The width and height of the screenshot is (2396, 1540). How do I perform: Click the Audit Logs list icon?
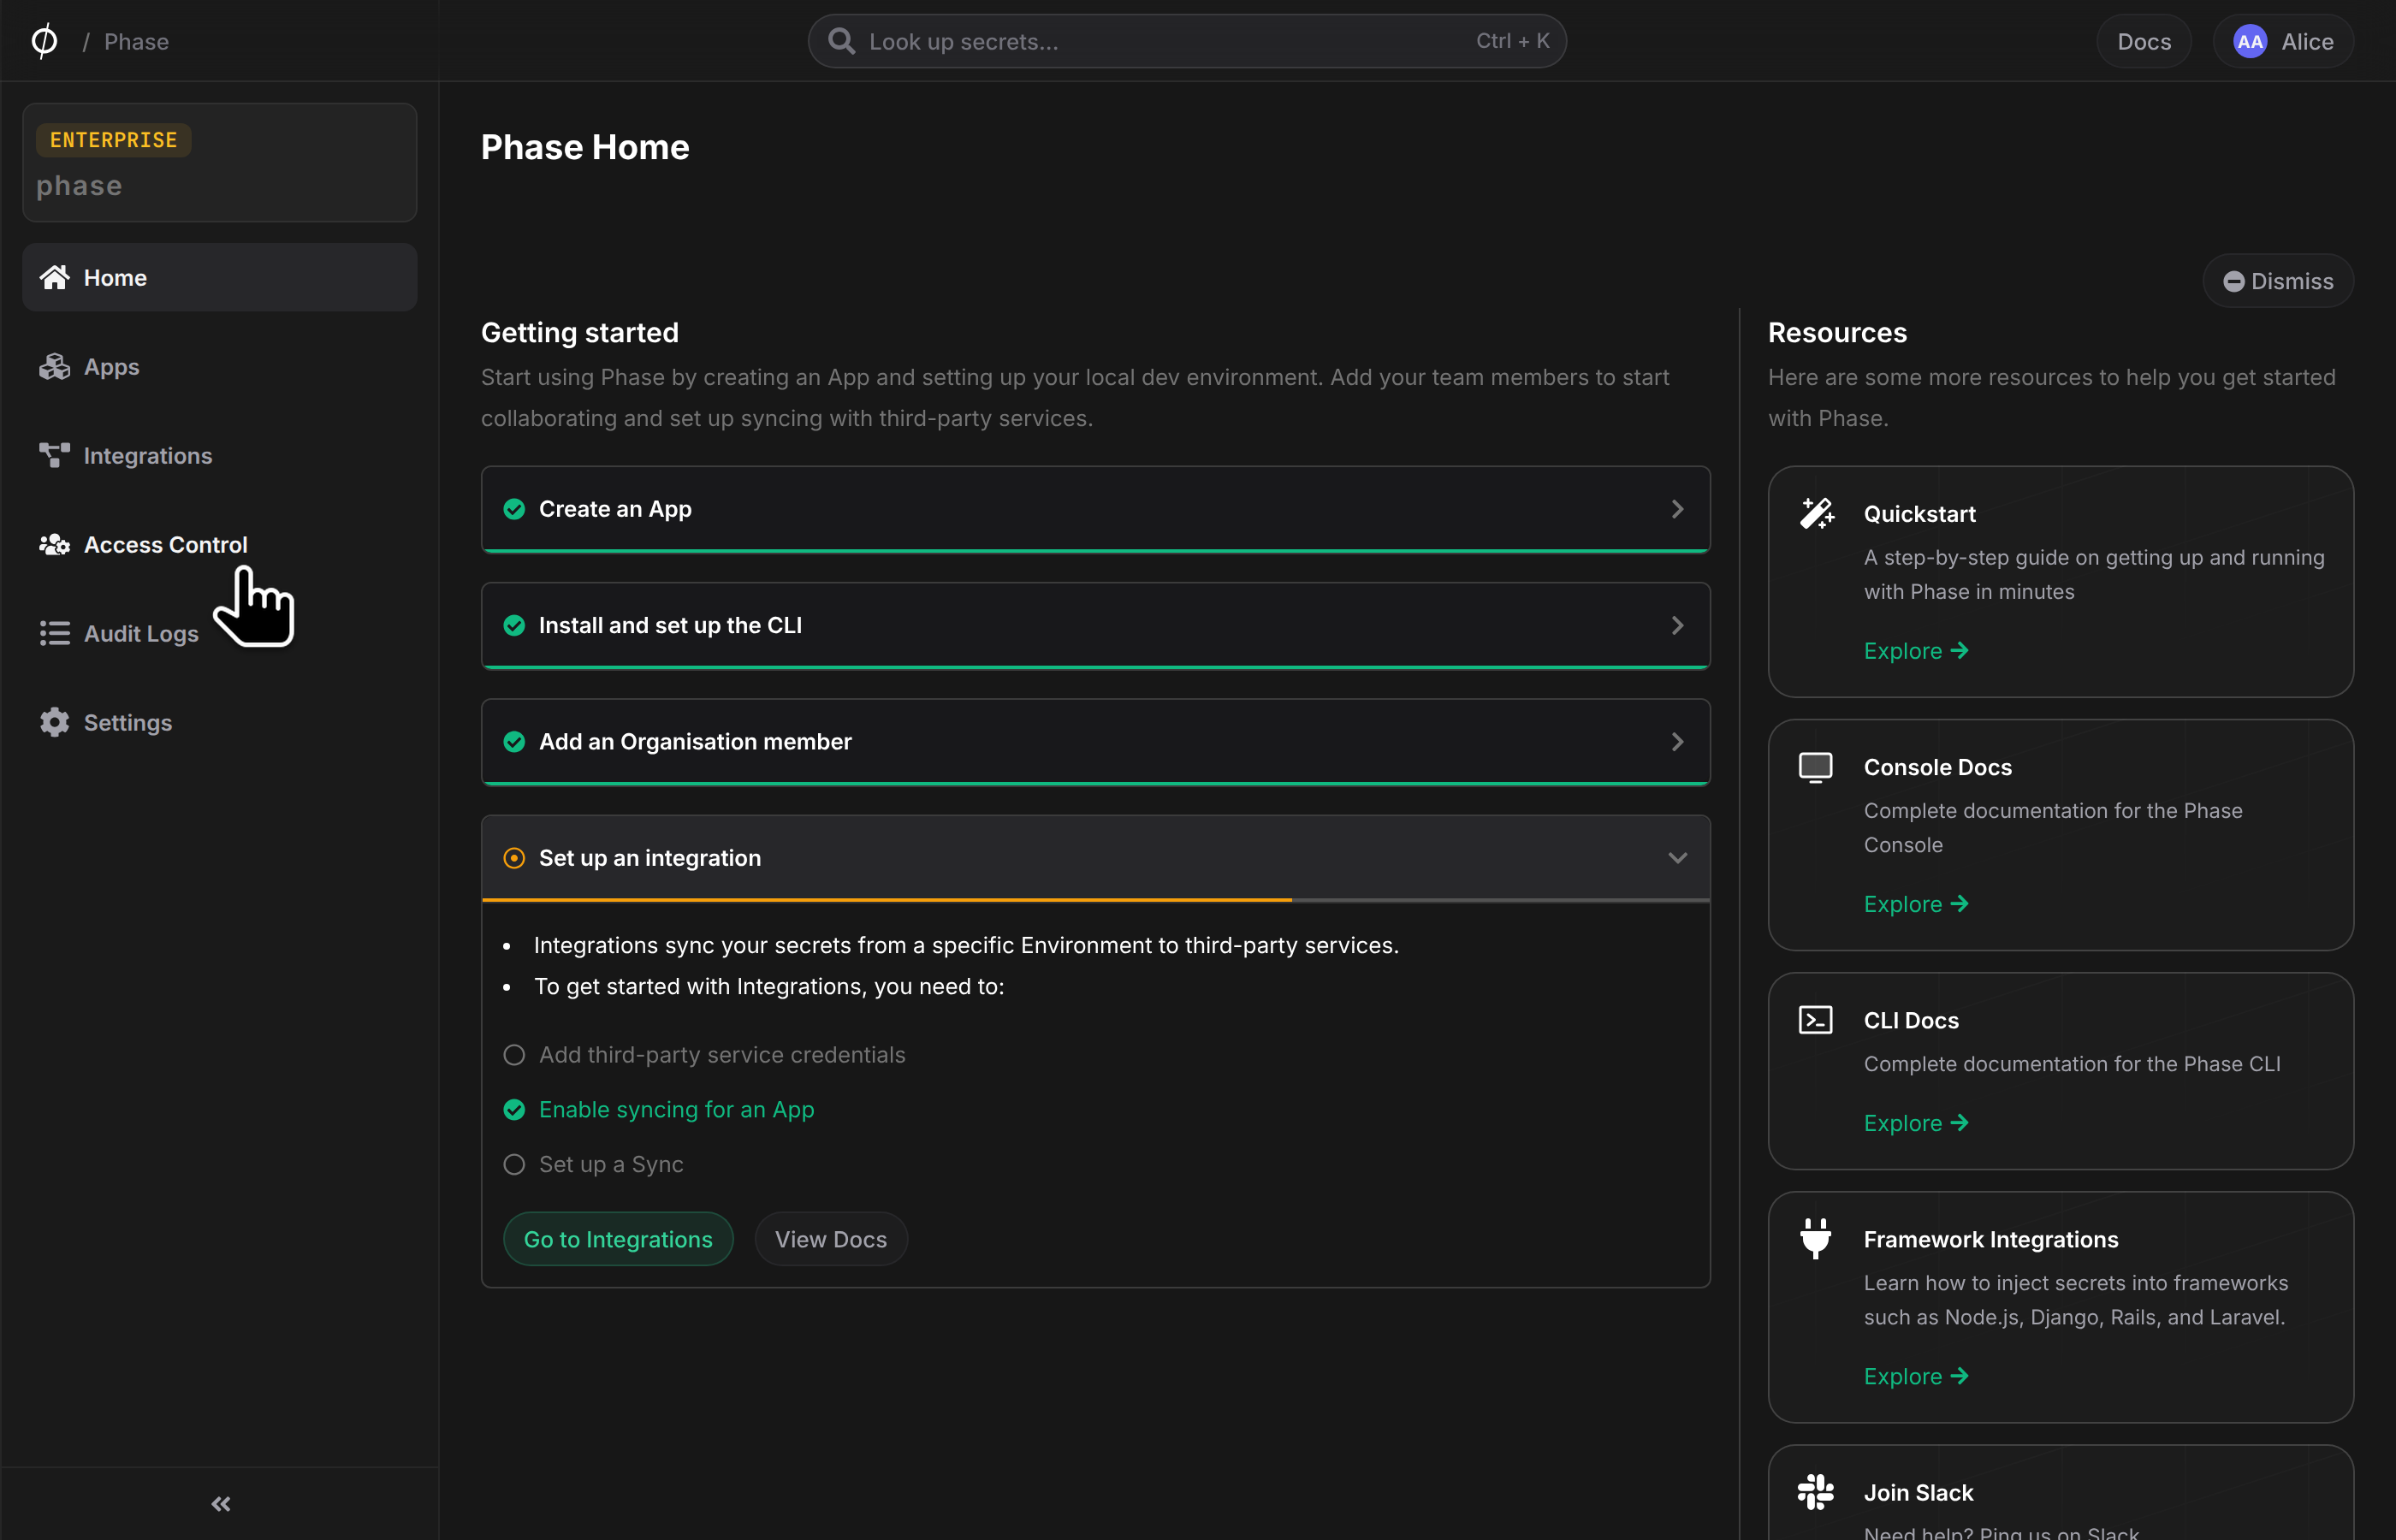tap(54, 634)
